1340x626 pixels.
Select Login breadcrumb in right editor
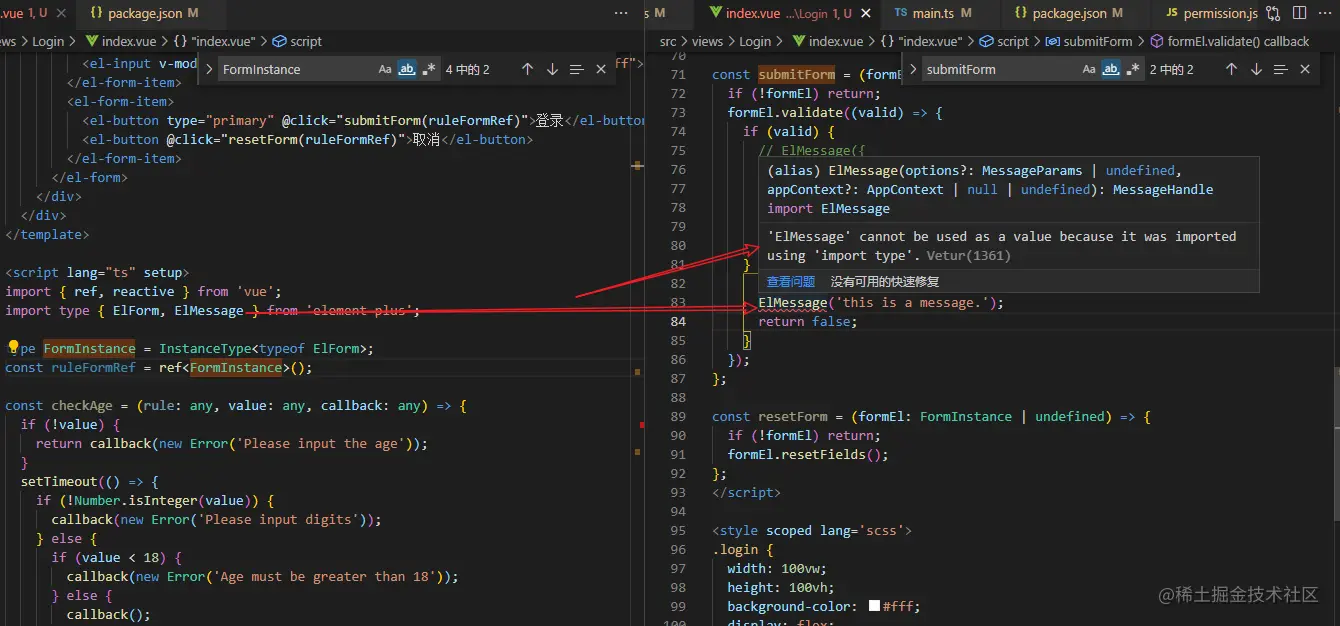(755, 42)
